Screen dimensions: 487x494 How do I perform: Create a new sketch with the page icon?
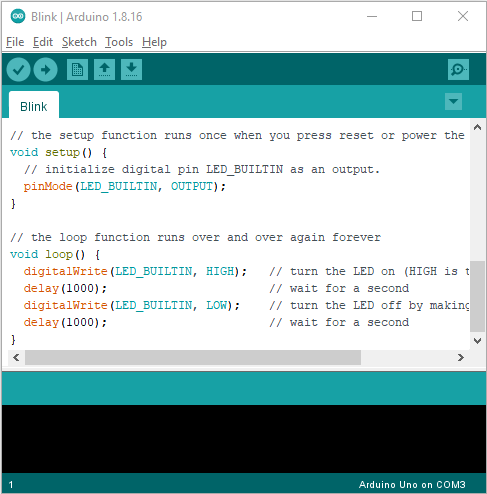[x=77, y=70]
